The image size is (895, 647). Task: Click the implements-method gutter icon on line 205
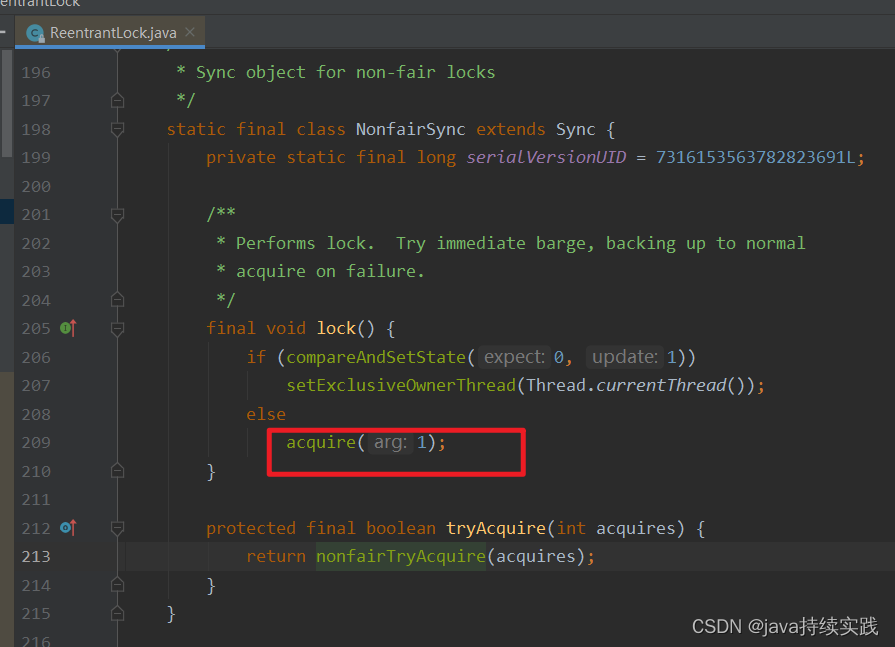(x=68, y=329)
